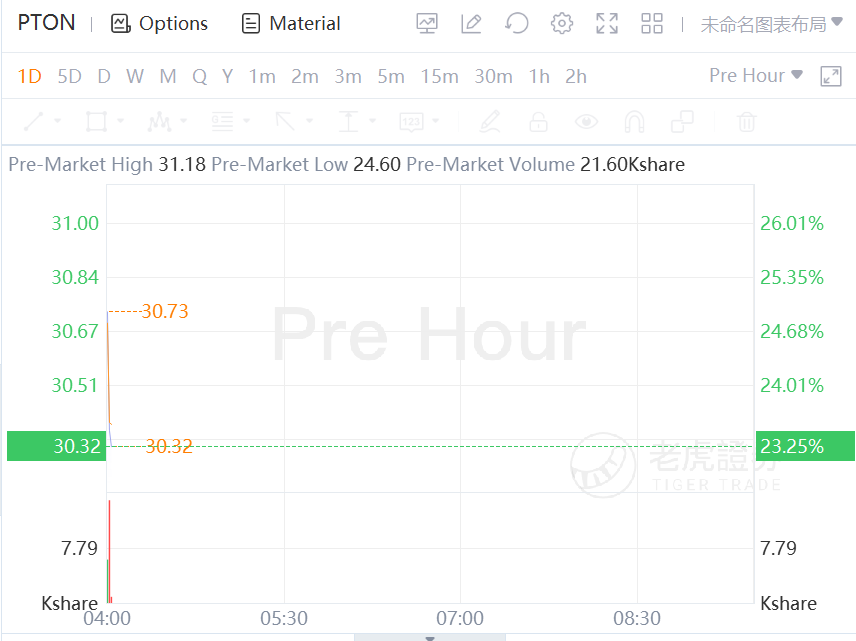The image size is (856, 641).
Task: Switch to the 5D timeframe tab
Action: [x=69, y=76]
